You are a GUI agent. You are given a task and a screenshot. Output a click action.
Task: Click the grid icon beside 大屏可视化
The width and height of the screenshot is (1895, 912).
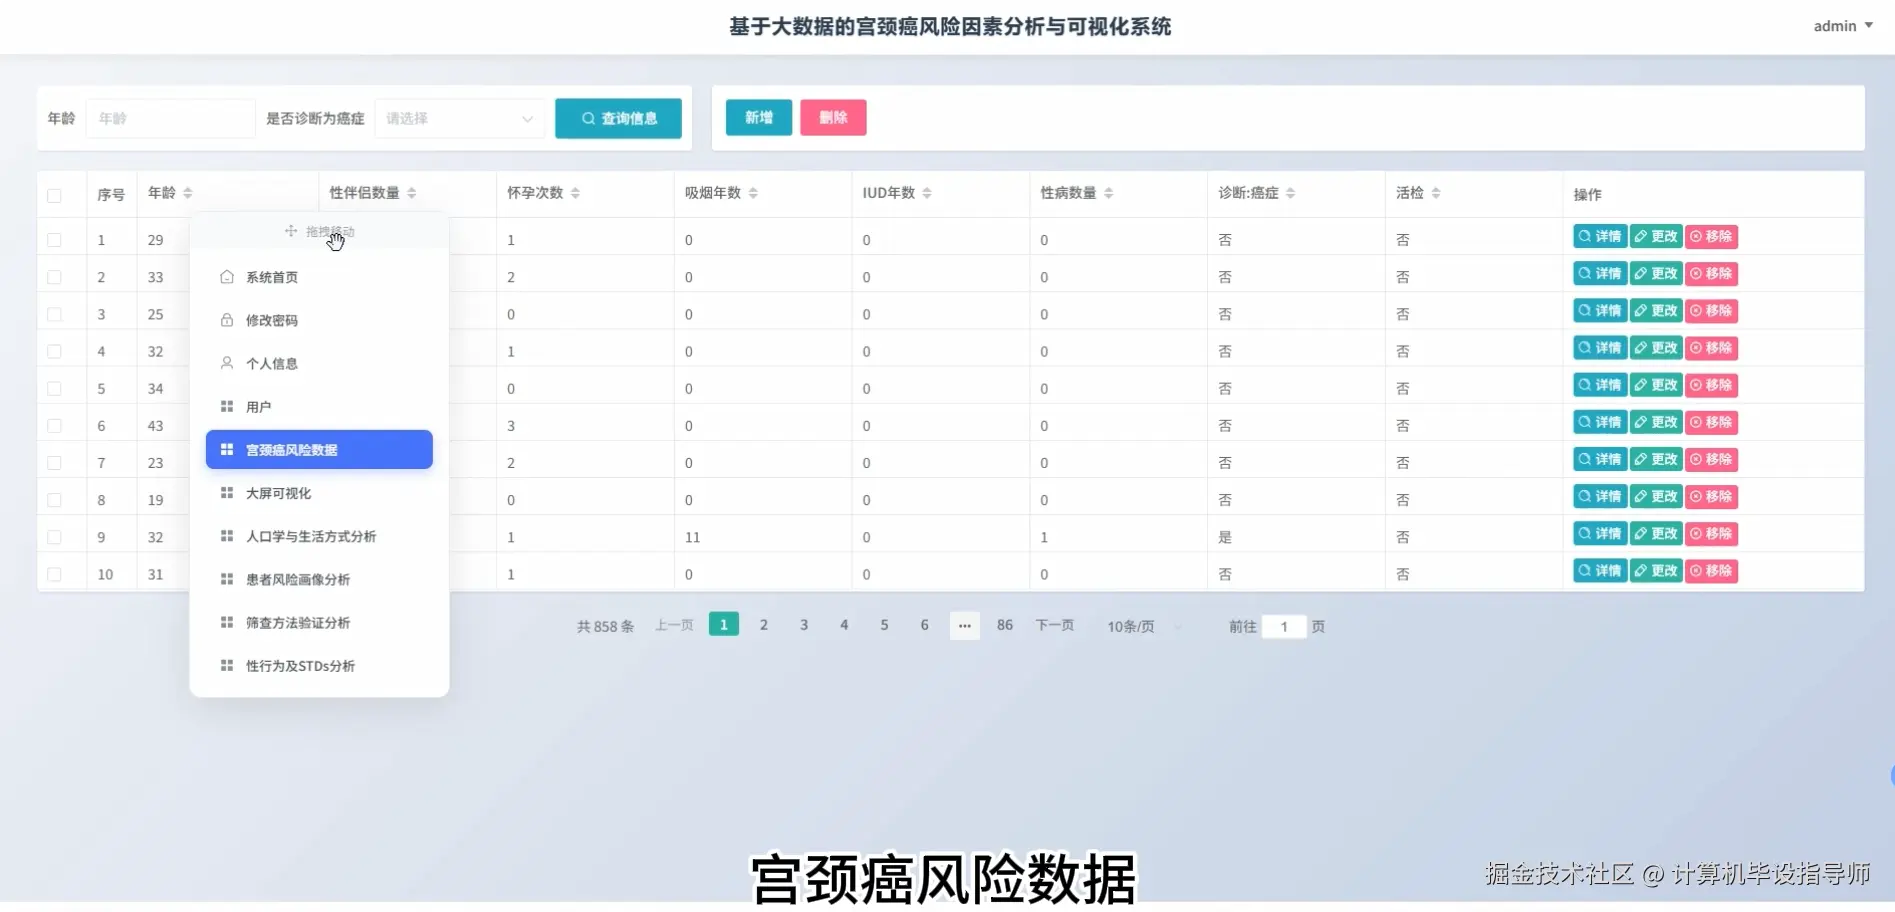[x=227, y=493]
